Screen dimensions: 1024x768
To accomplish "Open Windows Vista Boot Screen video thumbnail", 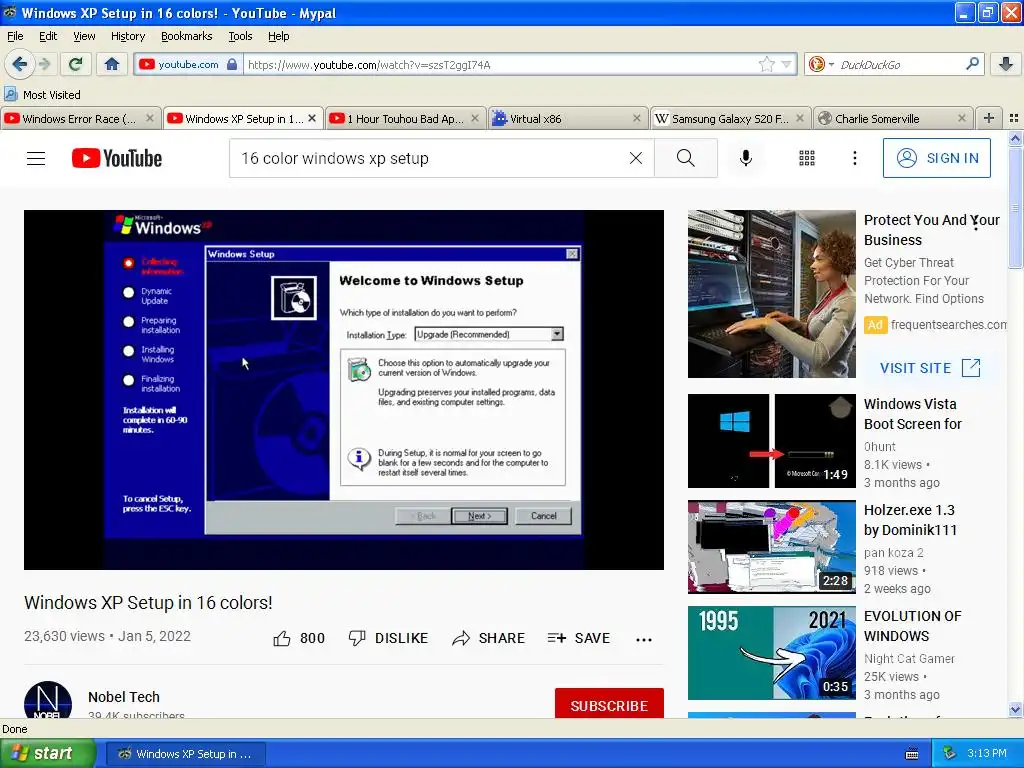I will 771,441.
